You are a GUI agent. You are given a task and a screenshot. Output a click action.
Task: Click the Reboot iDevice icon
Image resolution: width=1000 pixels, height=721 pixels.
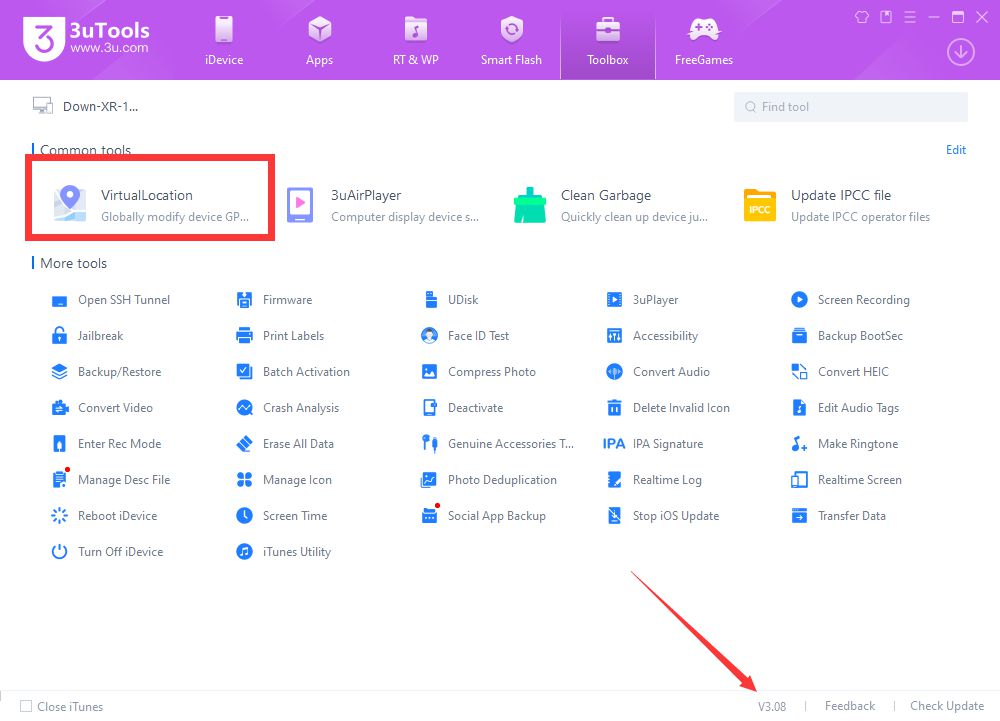(x=59, y=516)
